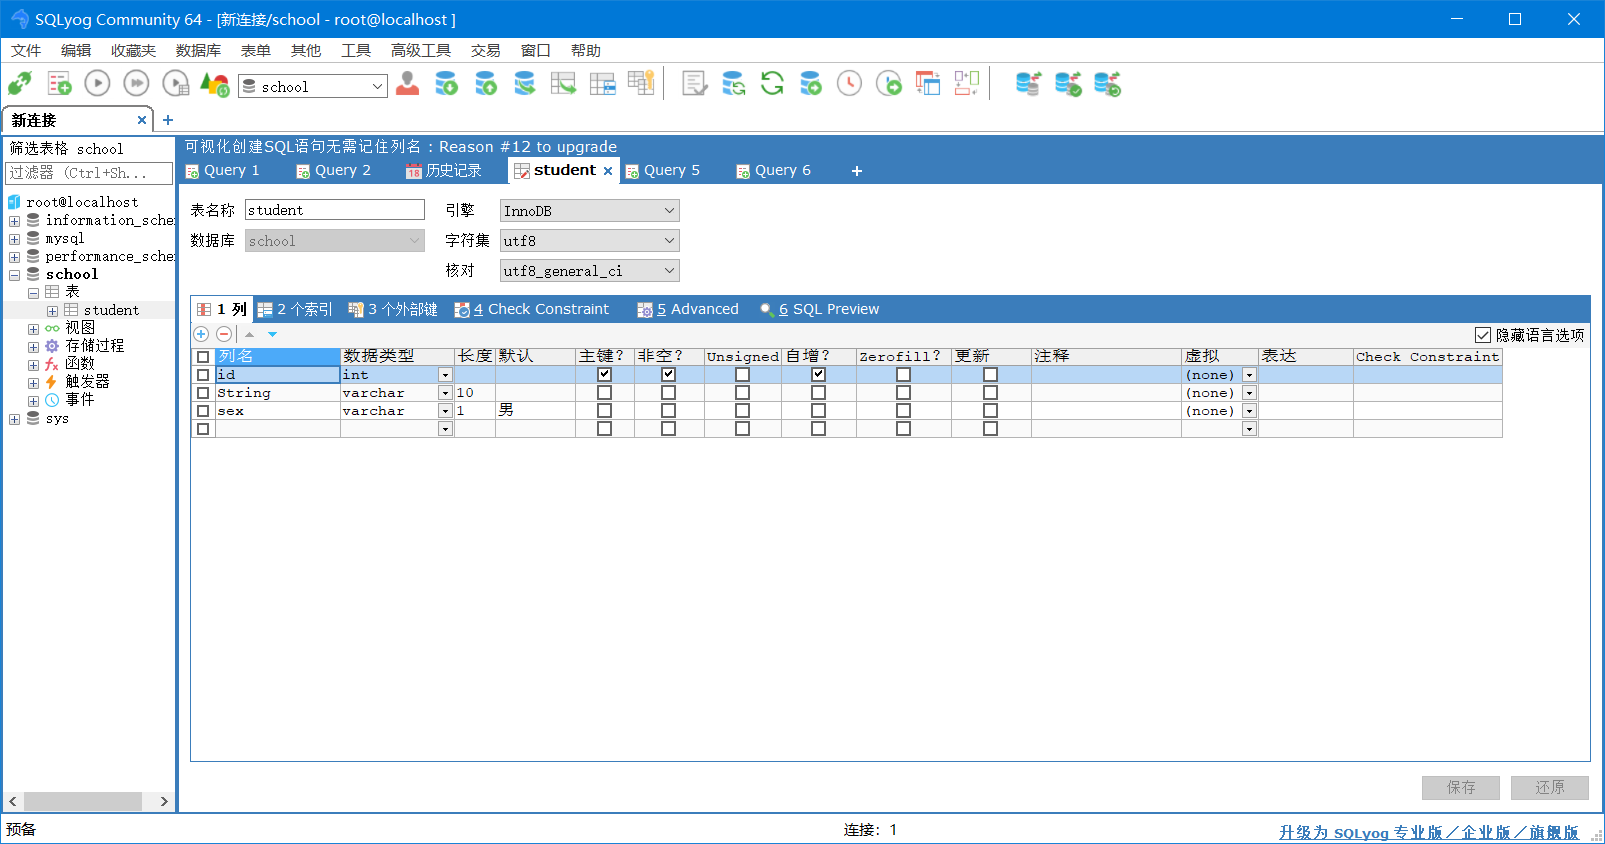Viewport: 1605px width, 844px height.
Task: Switch to the 6 SQL Preview tab
Action: 820,309
